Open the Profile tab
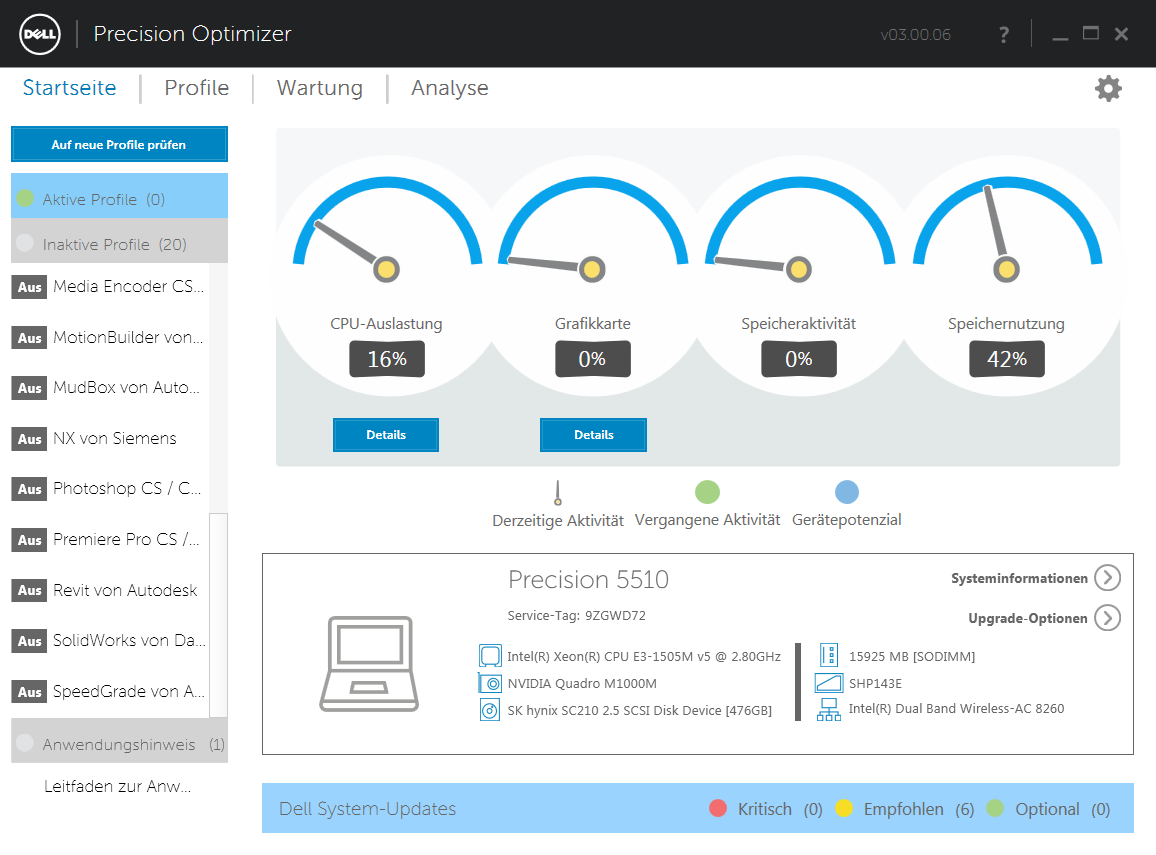The height and width of the screenshot is (855, 1156). pyautogui.click(x=197, y=88)
